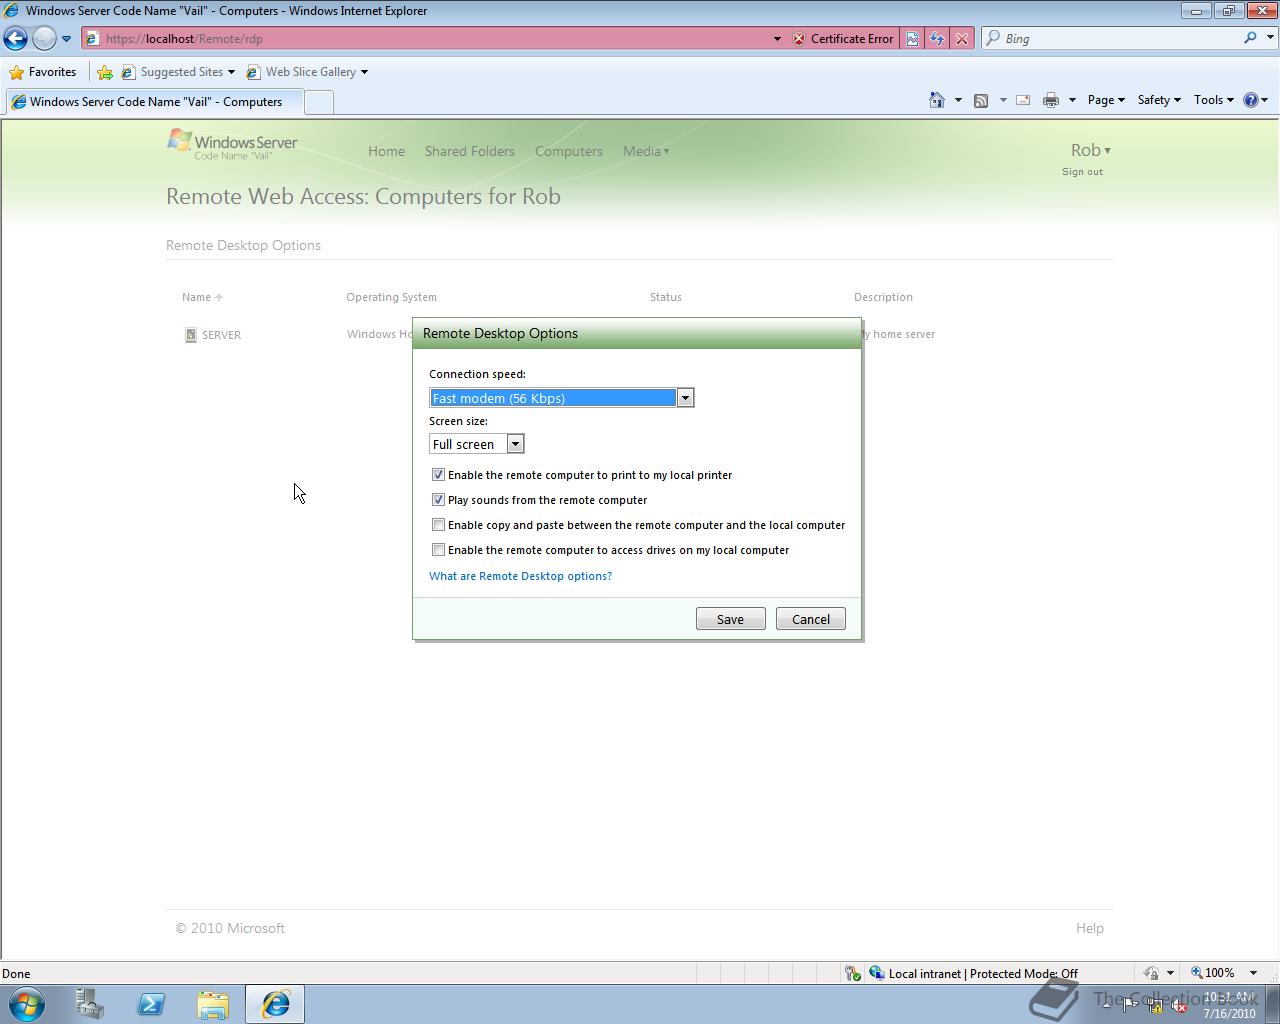The width and height of the screenshot is (1280, 1024).
Task: Click the Home page icon in command bar
Action: pos(937,100)
